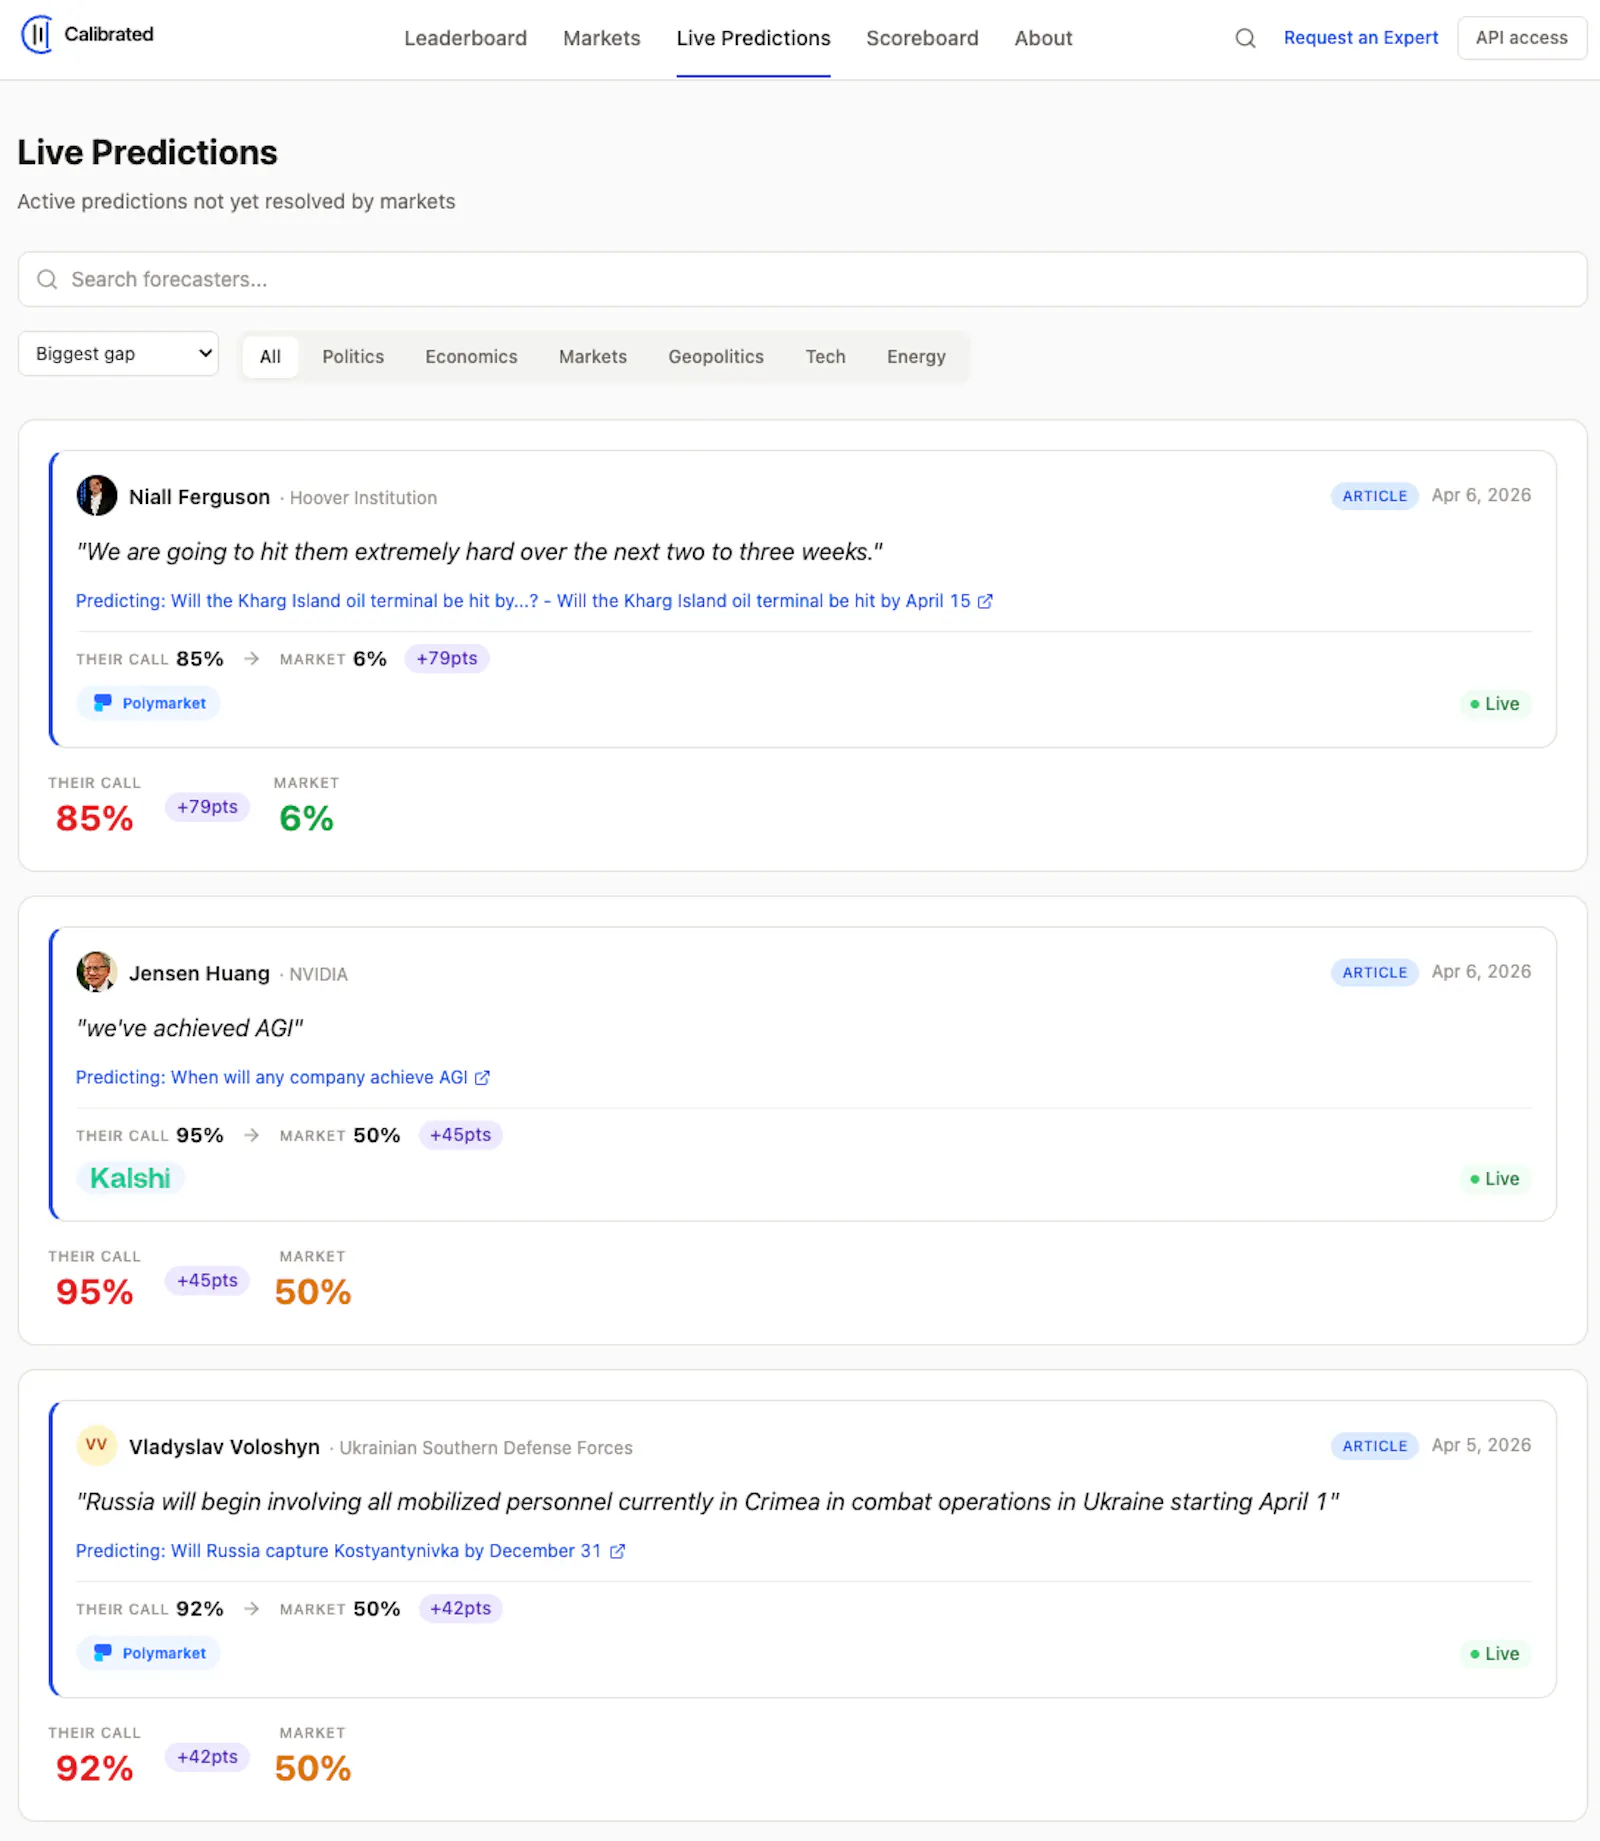Image resolution: width=1600 pixels, height=1841 pixels.
Task: Filter predictions by Markets category
Action: point(593,356)
